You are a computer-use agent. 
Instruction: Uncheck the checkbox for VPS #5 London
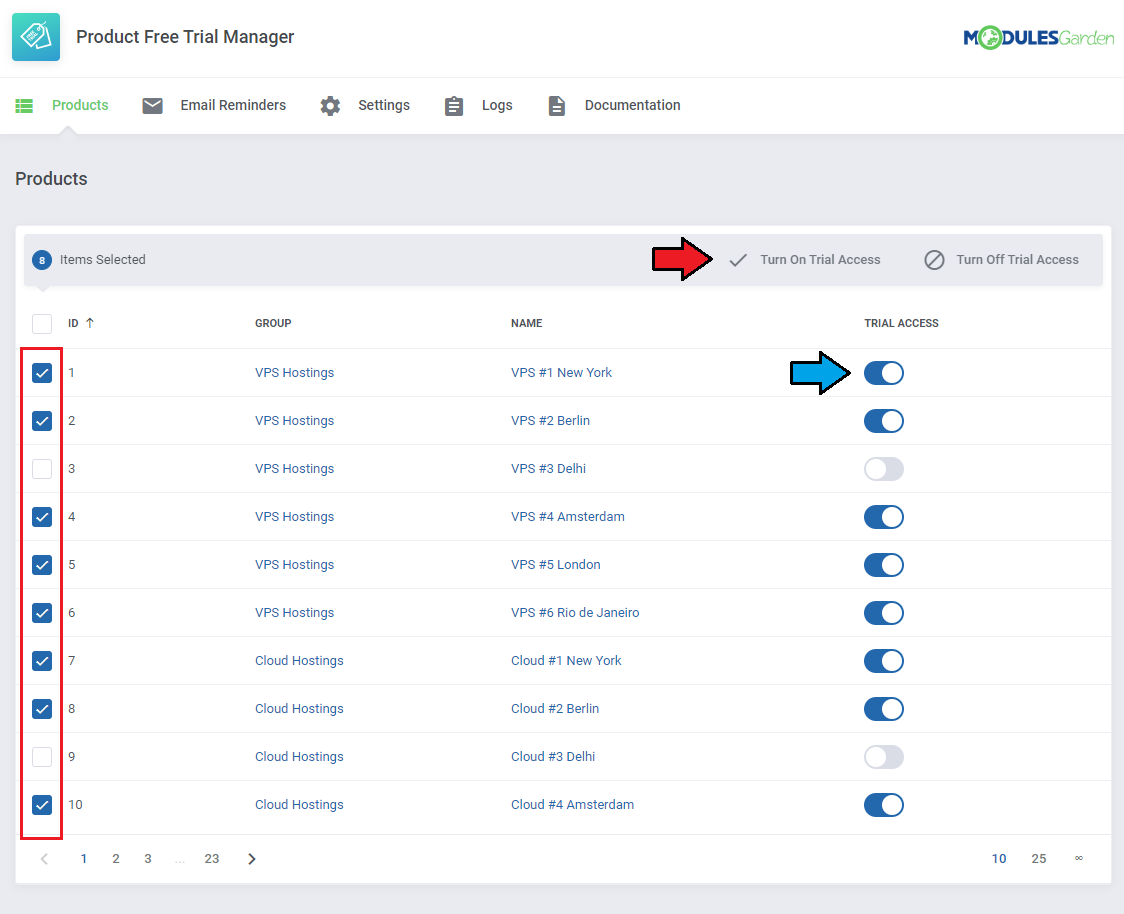pos(42,565)
